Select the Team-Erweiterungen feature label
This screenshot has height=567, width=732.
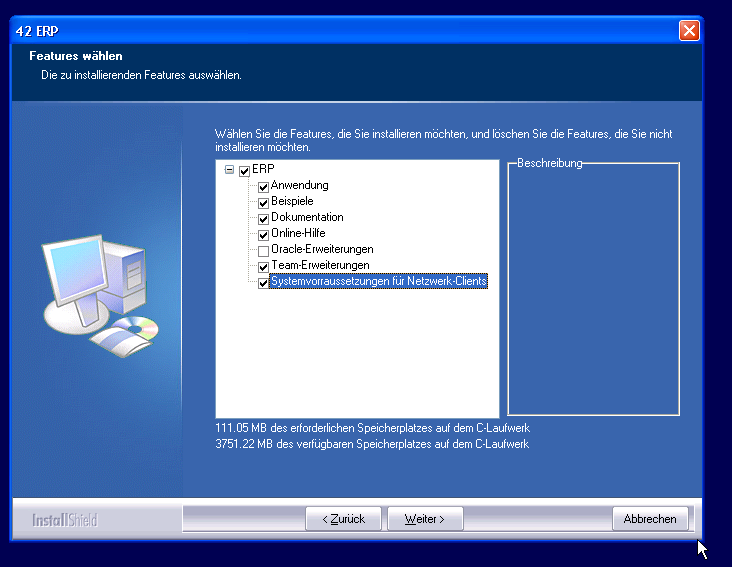[320, 265]
